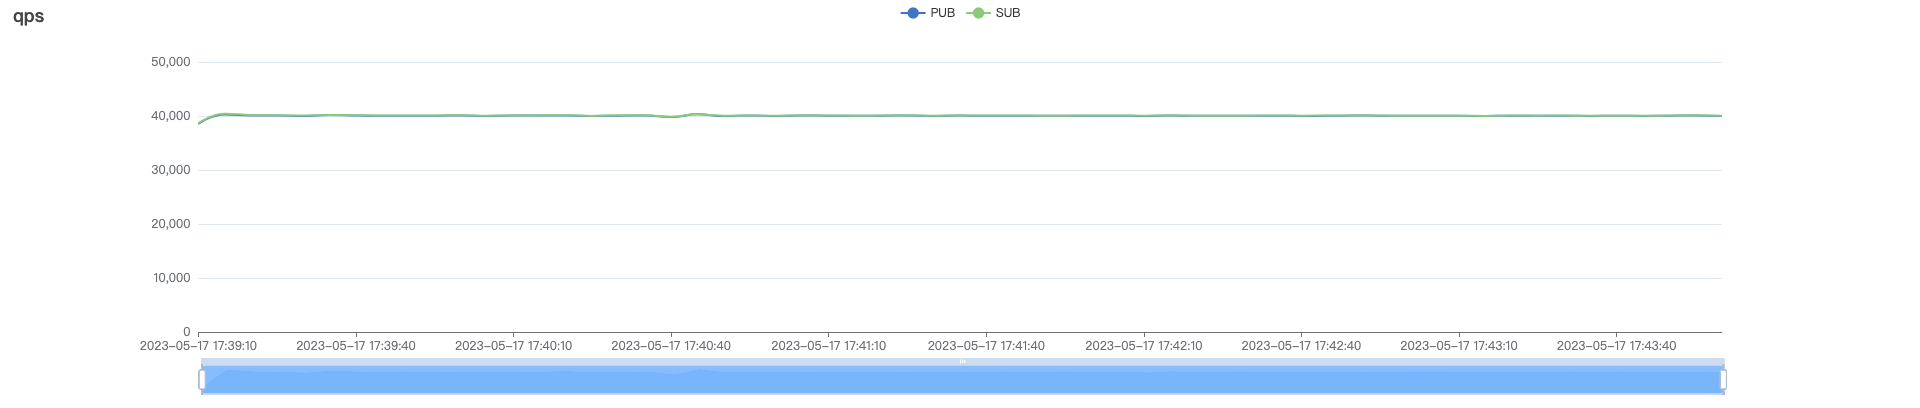Click the blue PUB legend marker icon
Screen dimensions: 1920x408
912,13
